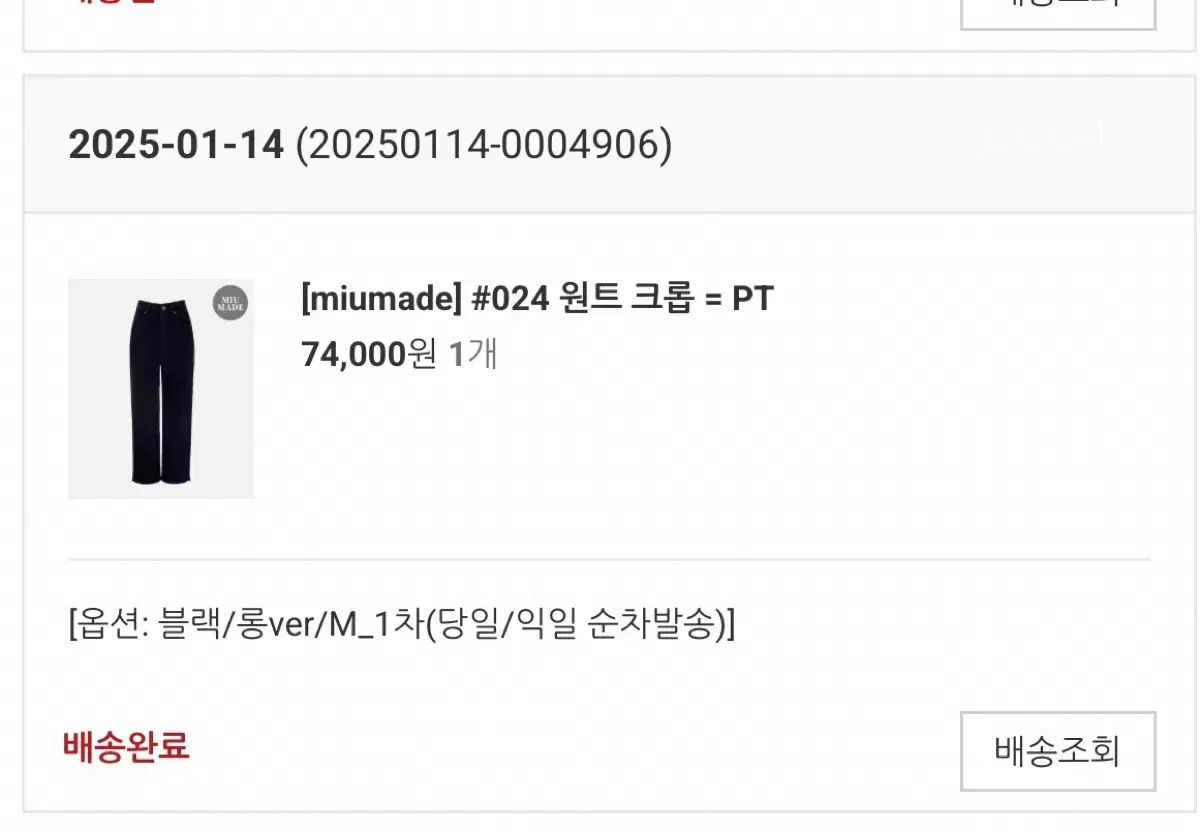Click the 74,000원 price text
The height and width of the screenshot is (831, 1200).
(x=368, y=354)
